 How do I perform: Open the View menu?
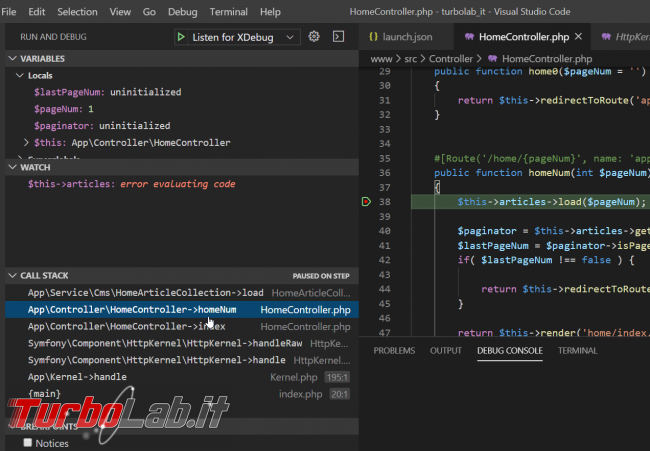(120, 12)
